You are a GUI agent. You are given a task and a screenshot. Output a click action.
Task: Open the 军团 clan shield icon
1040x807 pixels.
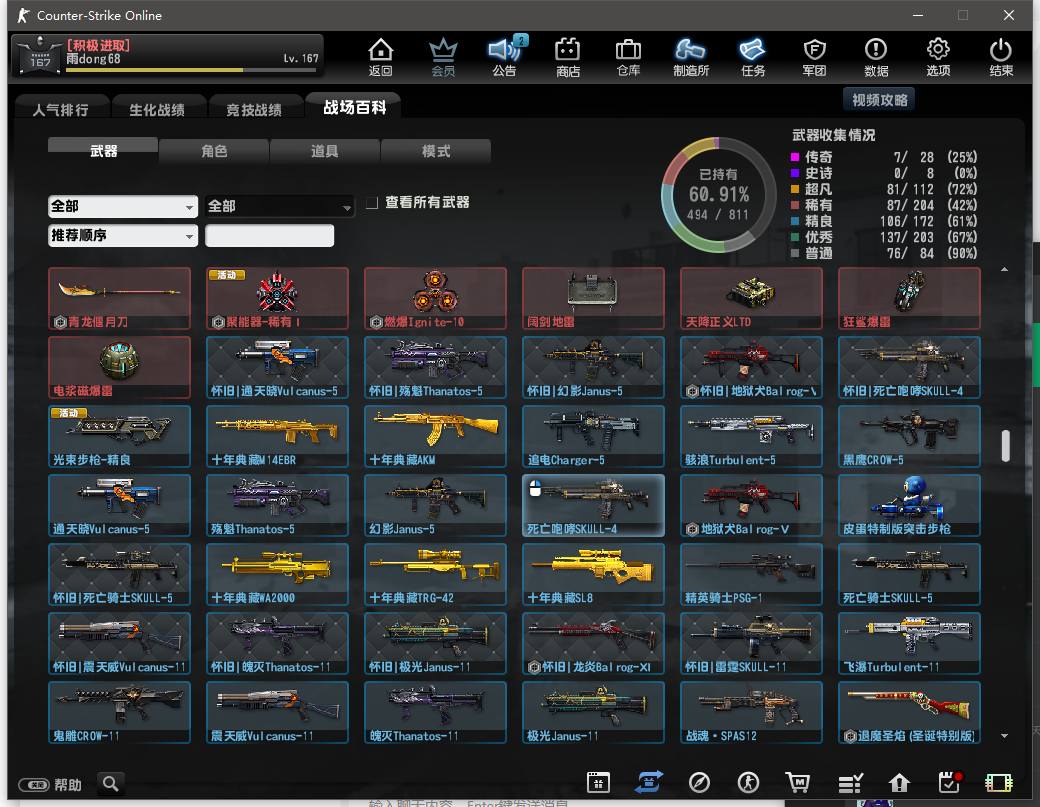[x=814, y=57]
